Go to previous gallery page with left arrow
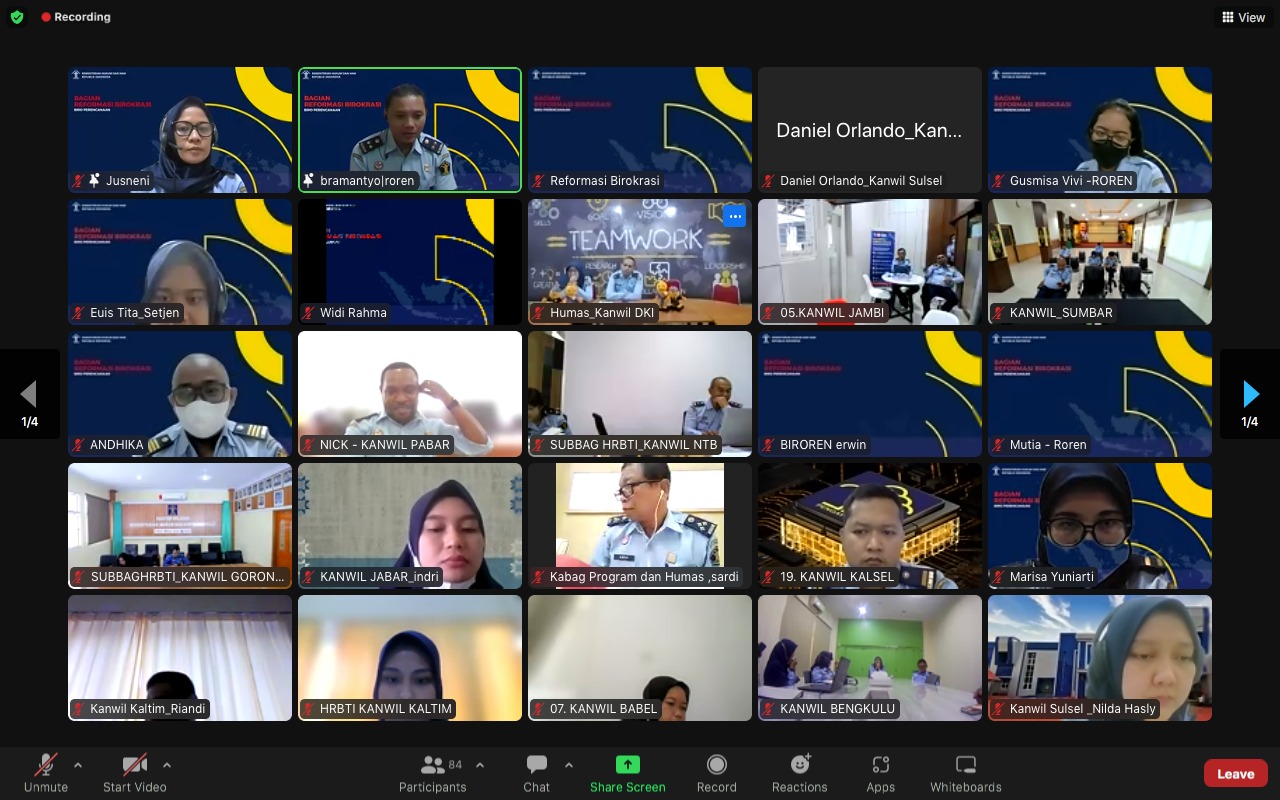Image resolution: width=1280 pixels, height=800 pixels. (29, 393)
